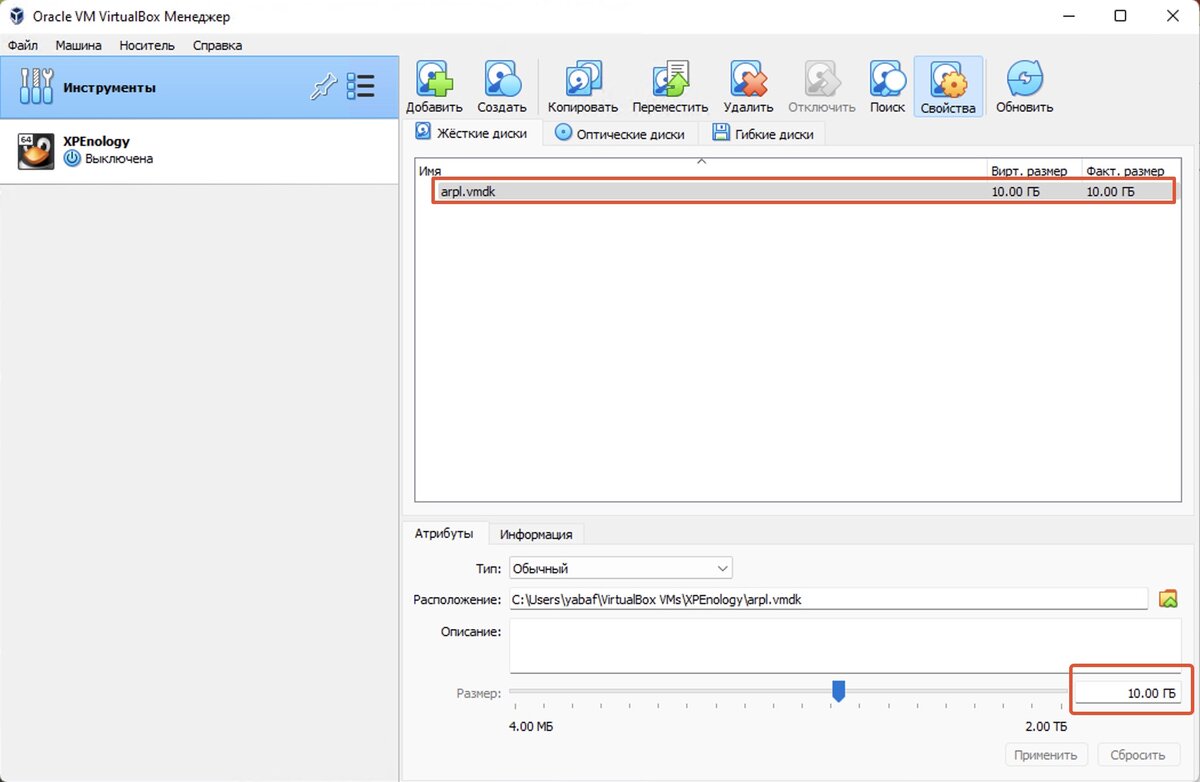The width and height of the screenshot is (1200, 782).
Task: Click the Вирт. размер column header
Action: (1029, 171)
